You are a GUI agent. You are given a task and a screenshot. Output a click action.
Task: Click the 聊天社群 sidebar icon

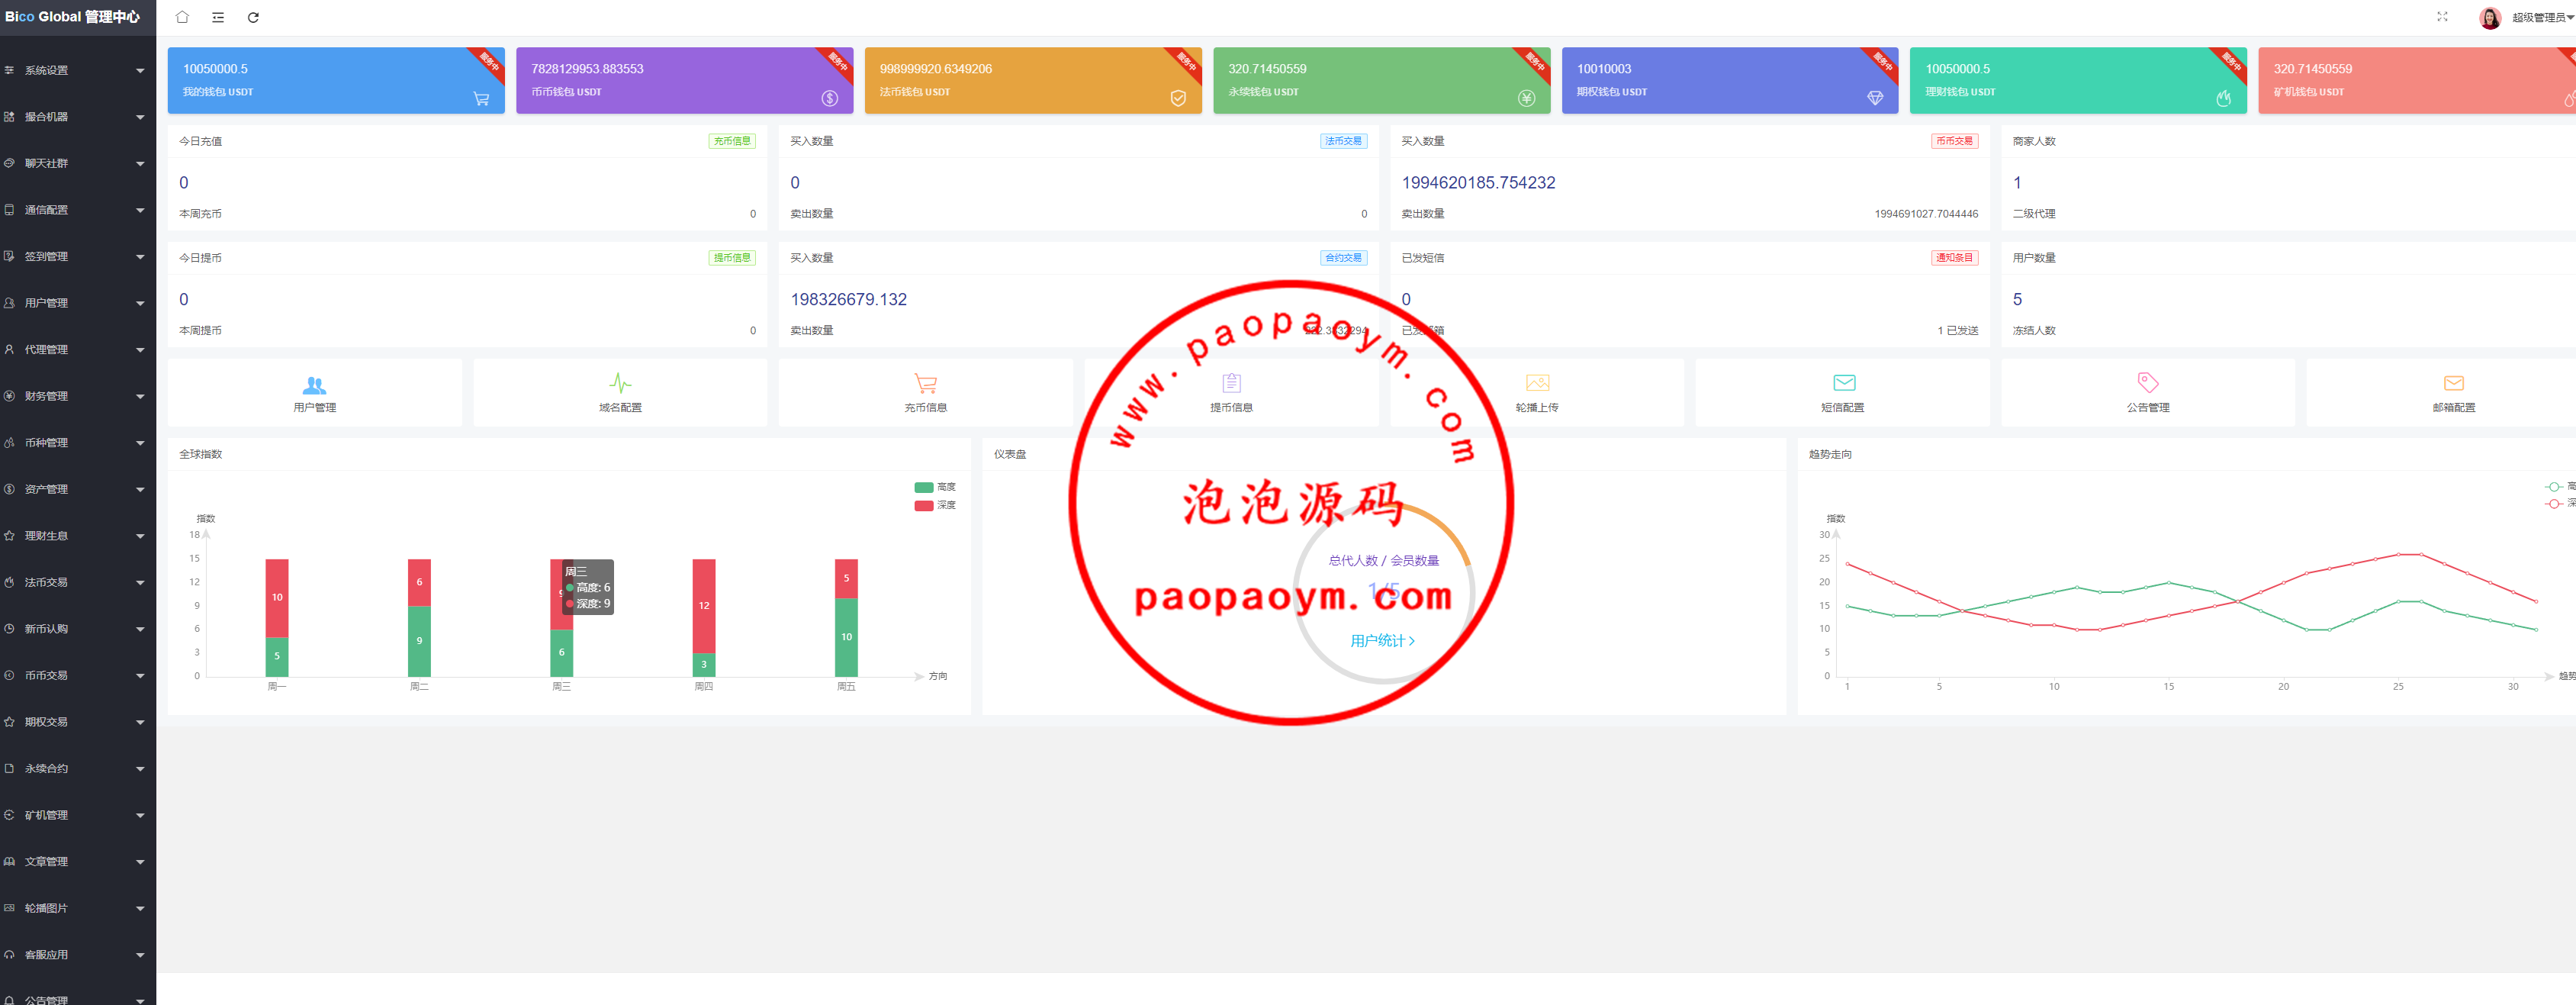click(9, 163)
